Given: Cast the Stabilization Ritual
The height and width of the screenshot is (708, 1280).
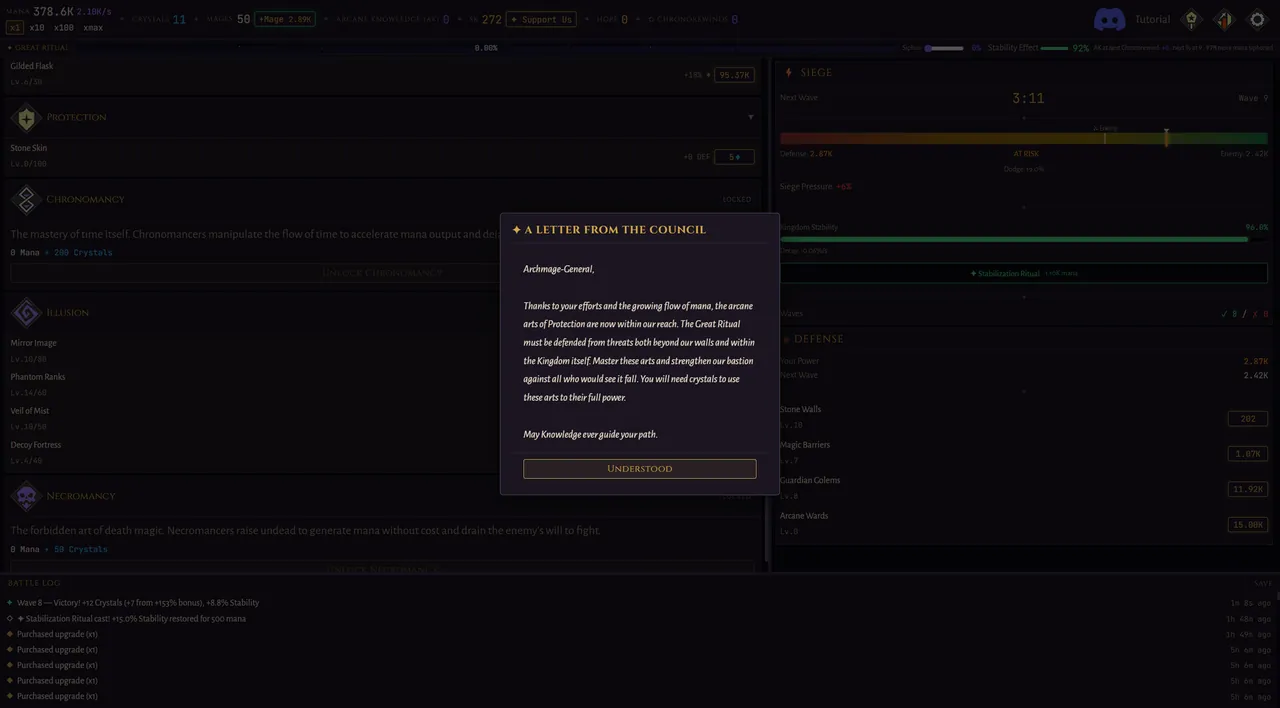Looking at the screenshot, I should [1024, 273].
